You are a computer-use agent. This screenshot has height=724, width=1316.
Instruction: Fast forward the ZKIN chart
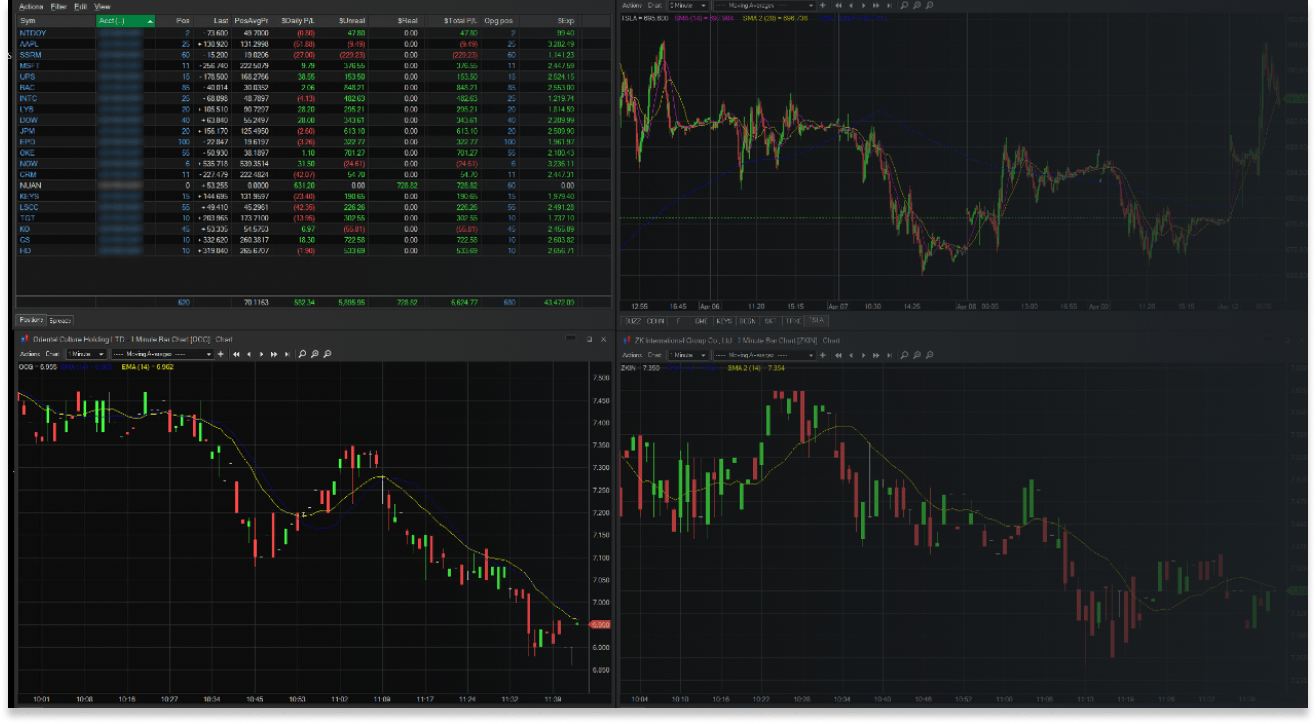click(876, 355)
